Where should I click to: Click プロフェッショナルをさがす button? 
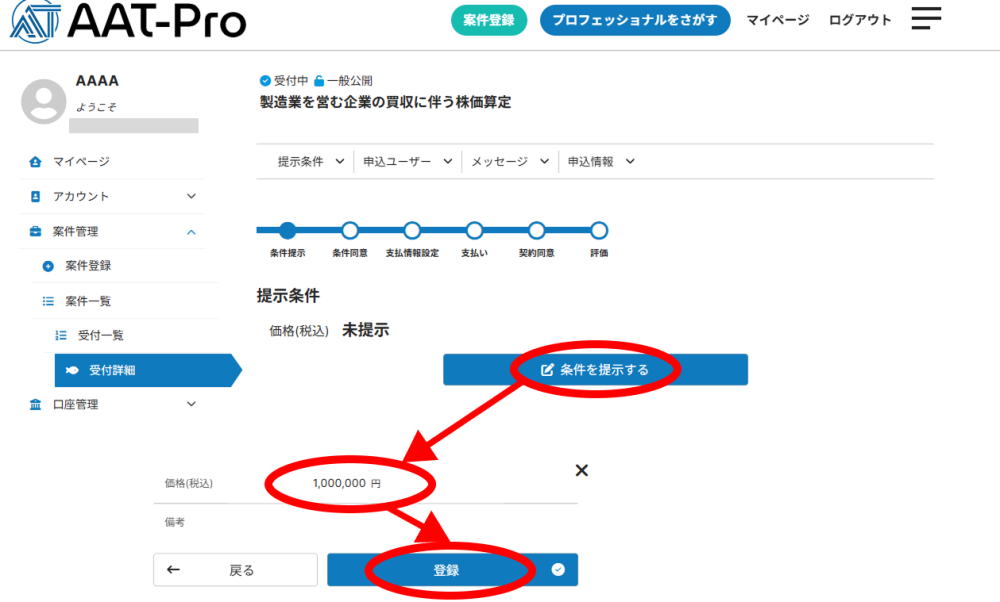[x=635, y=20]
